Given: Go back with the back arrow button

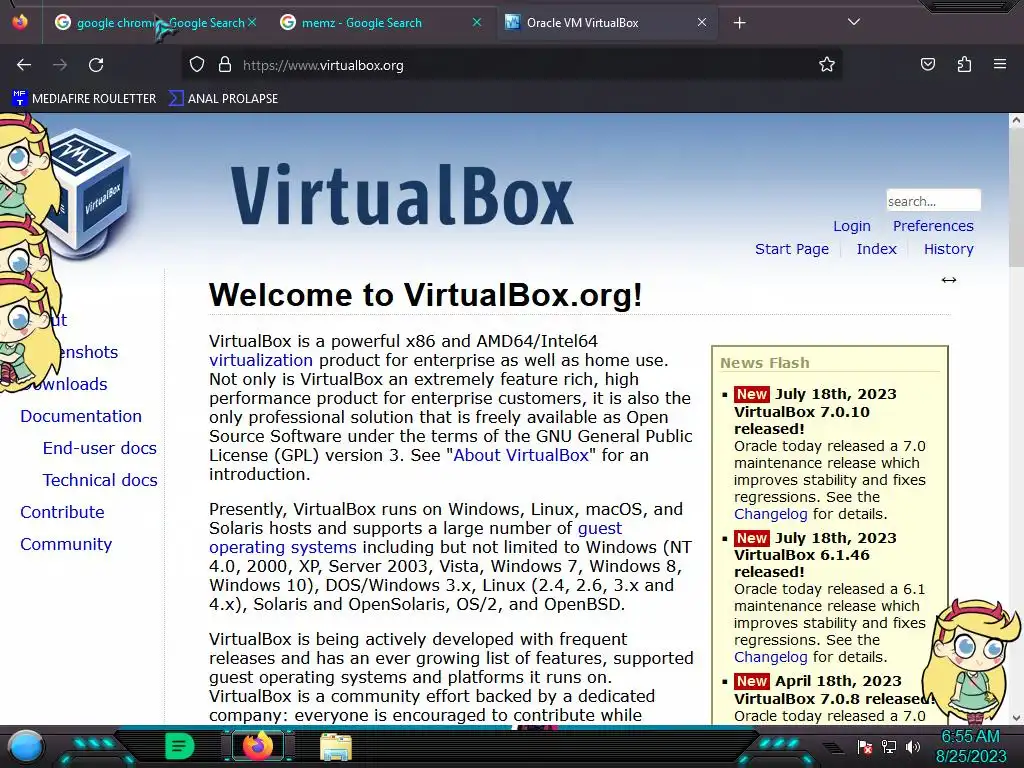Looking at the screenshot, I should (x=24, y=65).
